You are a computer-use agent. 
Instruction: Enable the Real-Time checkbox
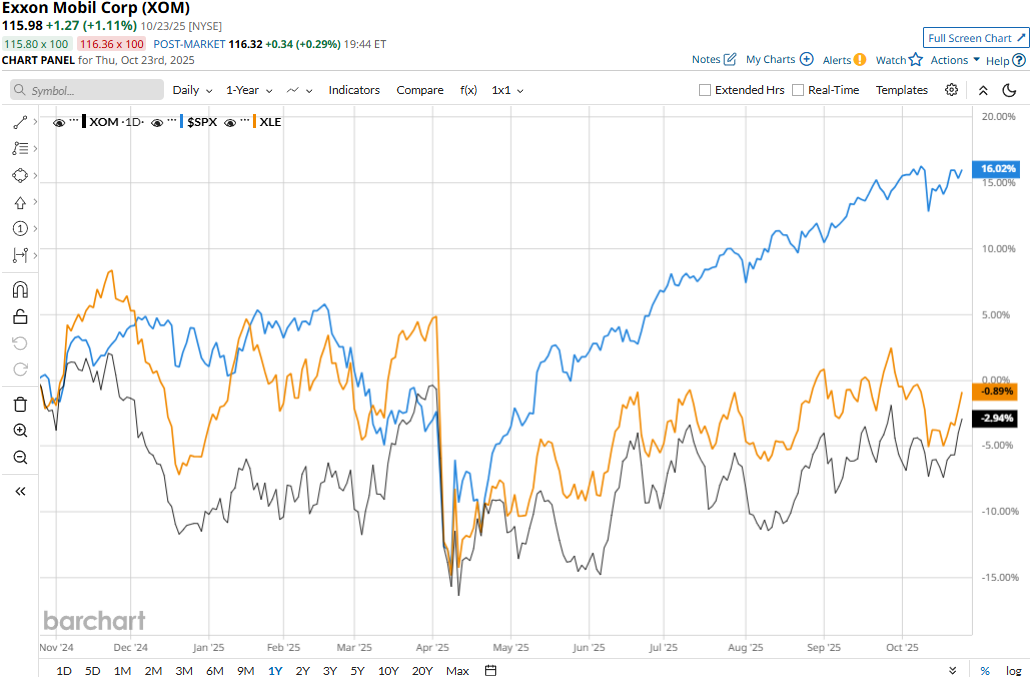[798, 90]
